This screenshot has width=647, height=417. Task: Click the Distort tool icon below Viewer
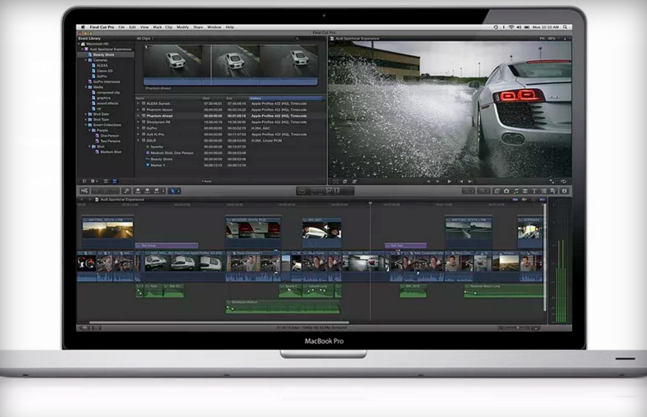pos(354,181)
